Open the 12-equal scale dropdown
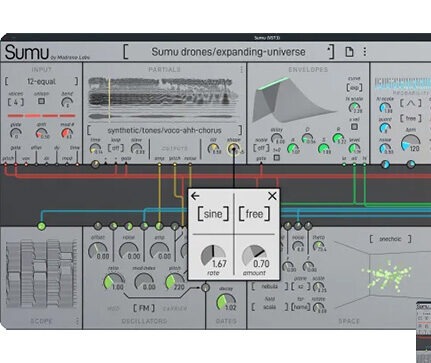Viewport: 431px width, 363px height. click(x=41, y=81)
